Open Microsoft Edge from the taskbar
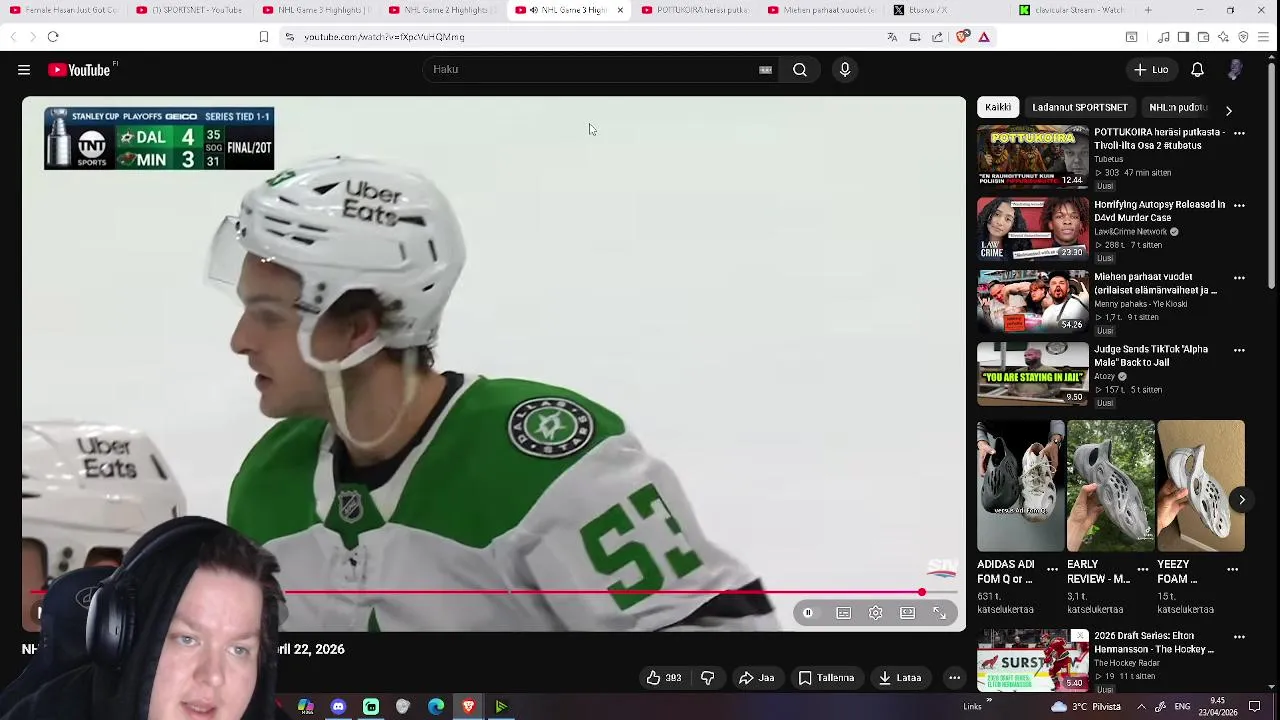 (x=436, y=707)
